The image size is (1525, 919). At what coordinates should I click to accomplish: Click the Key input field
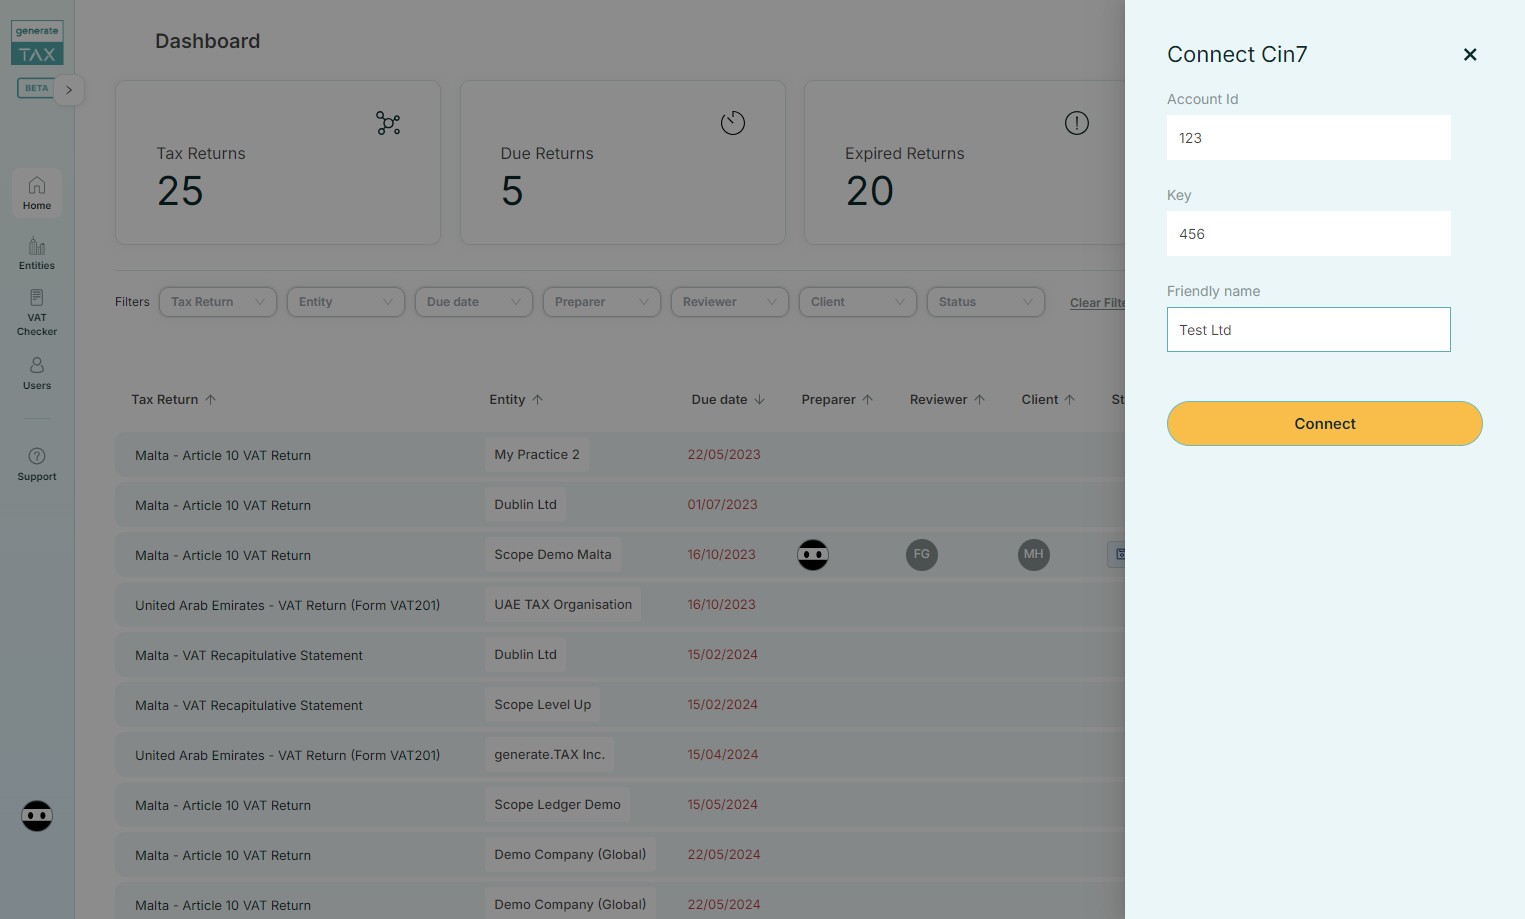1308,234
